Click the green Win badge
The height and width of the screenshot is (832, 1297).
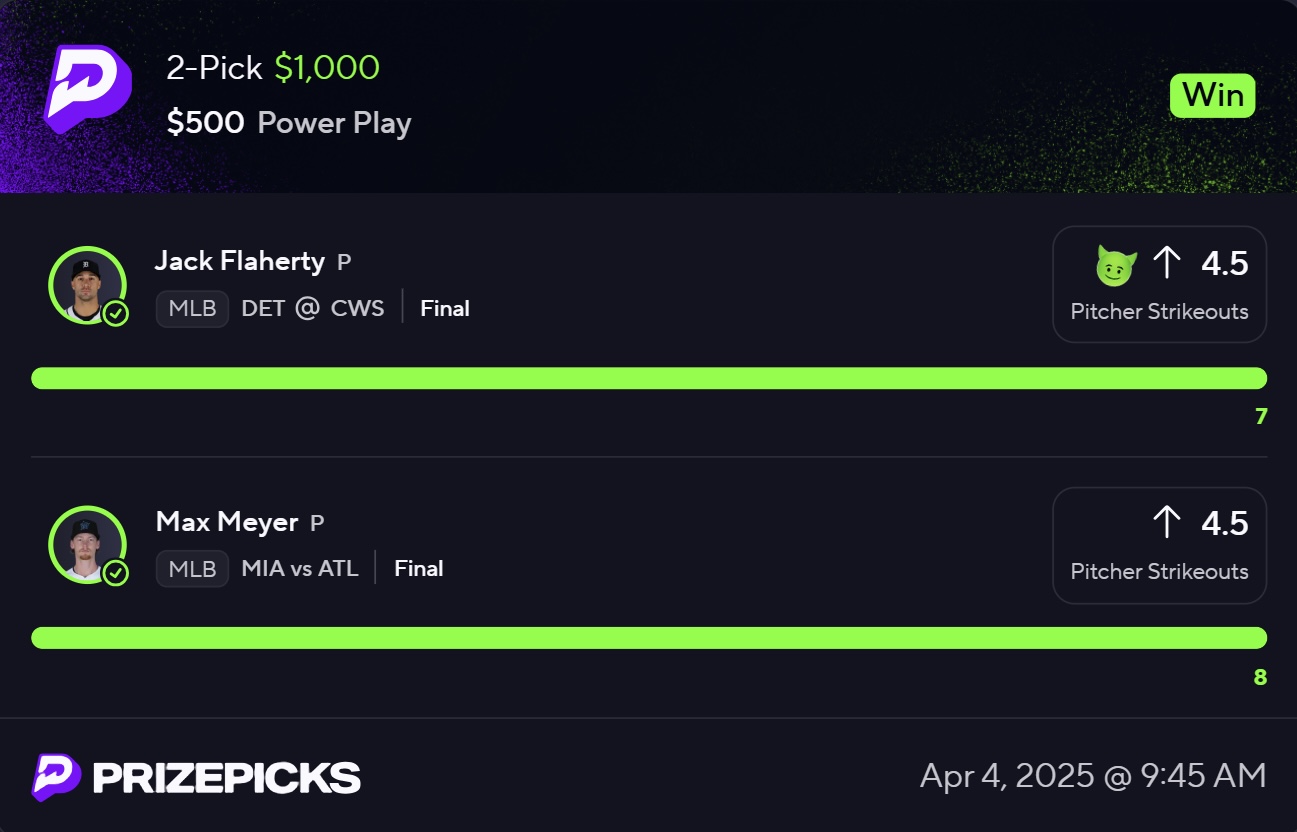coord(1212,95)
